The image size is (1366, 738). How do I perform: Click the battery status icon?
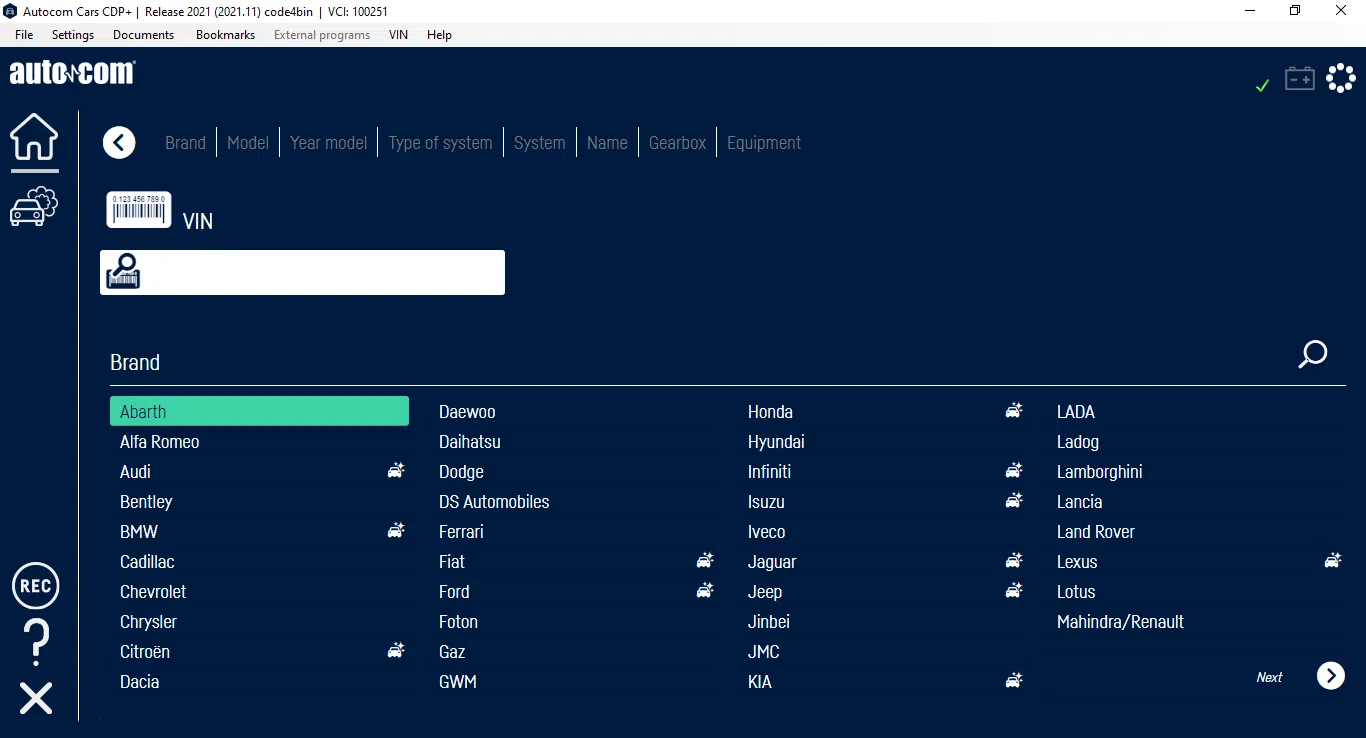coord(1299,79)
